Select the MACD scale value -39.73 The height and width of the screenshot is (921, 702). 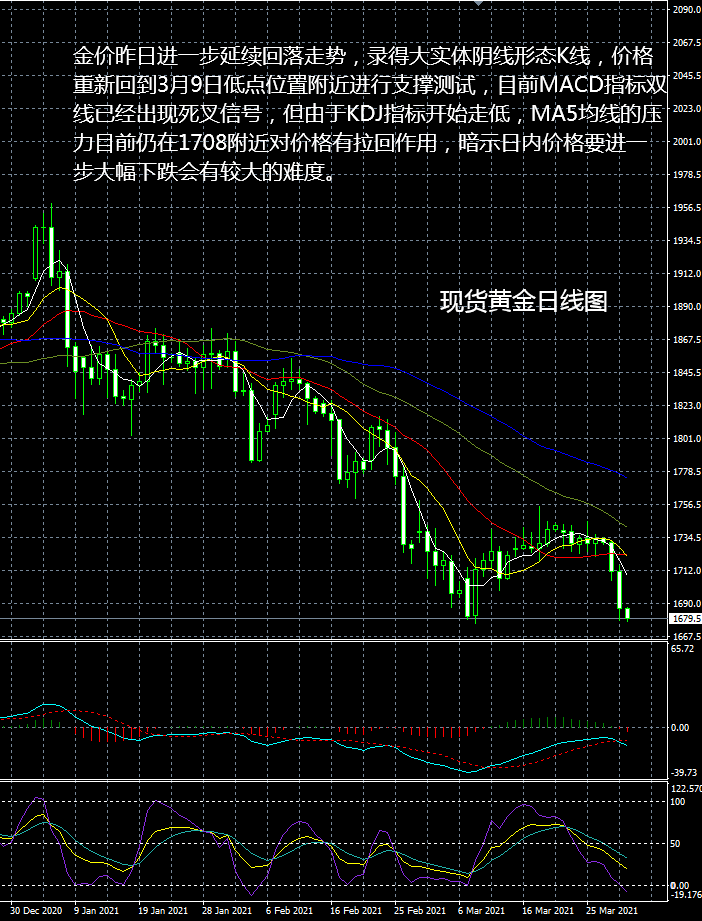(x=684, y=773)
